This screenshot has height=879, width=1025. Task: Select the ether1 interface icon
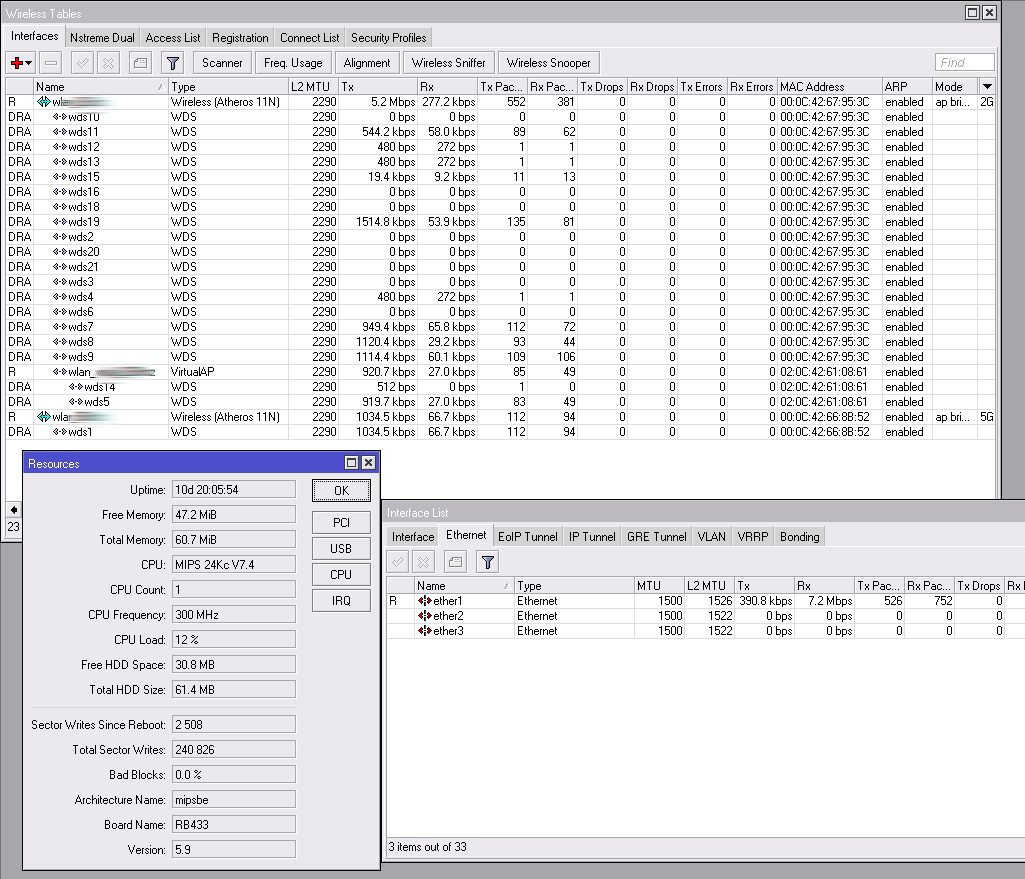425,601
